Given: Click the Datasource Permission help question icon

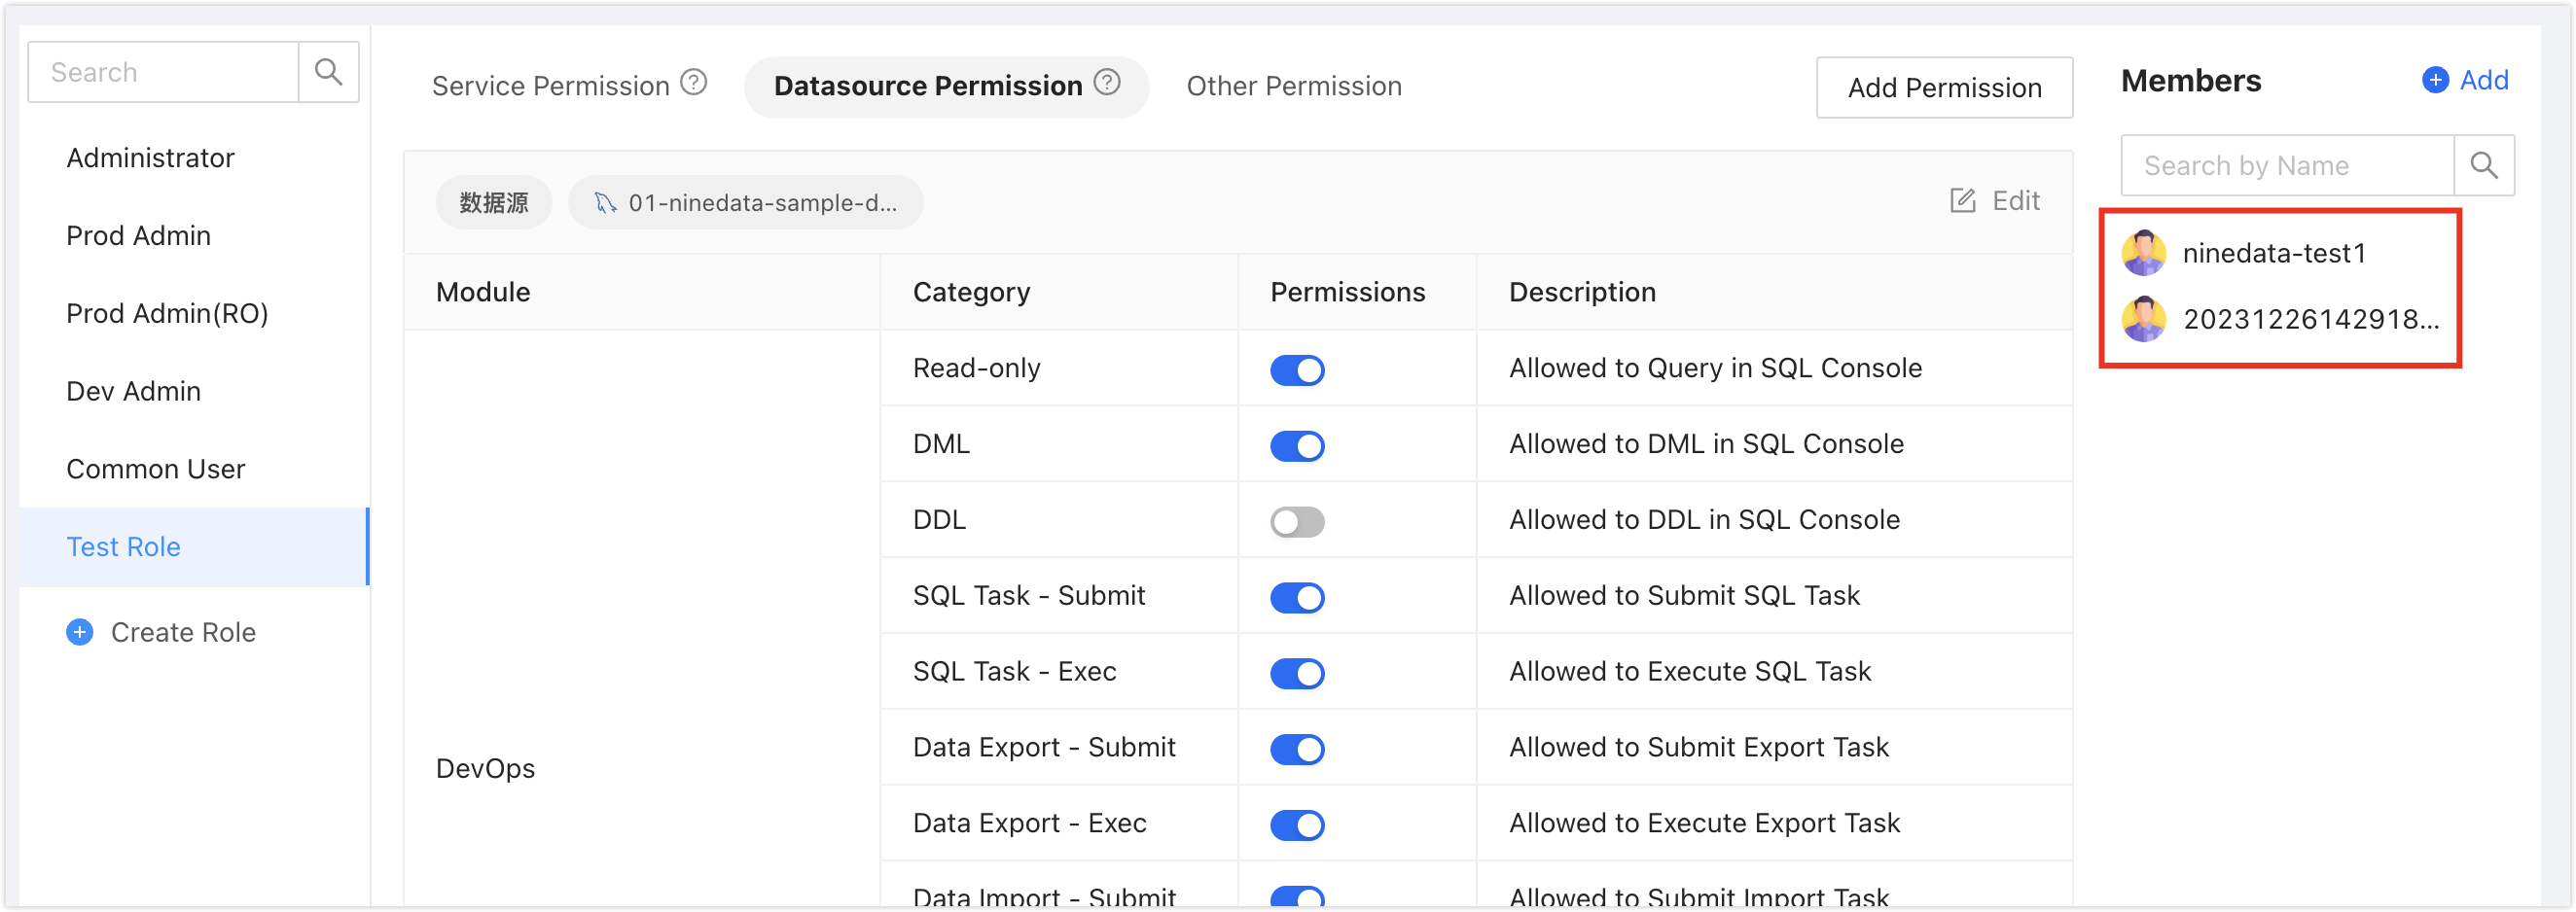Looking at the screenshot, I should [x=1107, y=83].
